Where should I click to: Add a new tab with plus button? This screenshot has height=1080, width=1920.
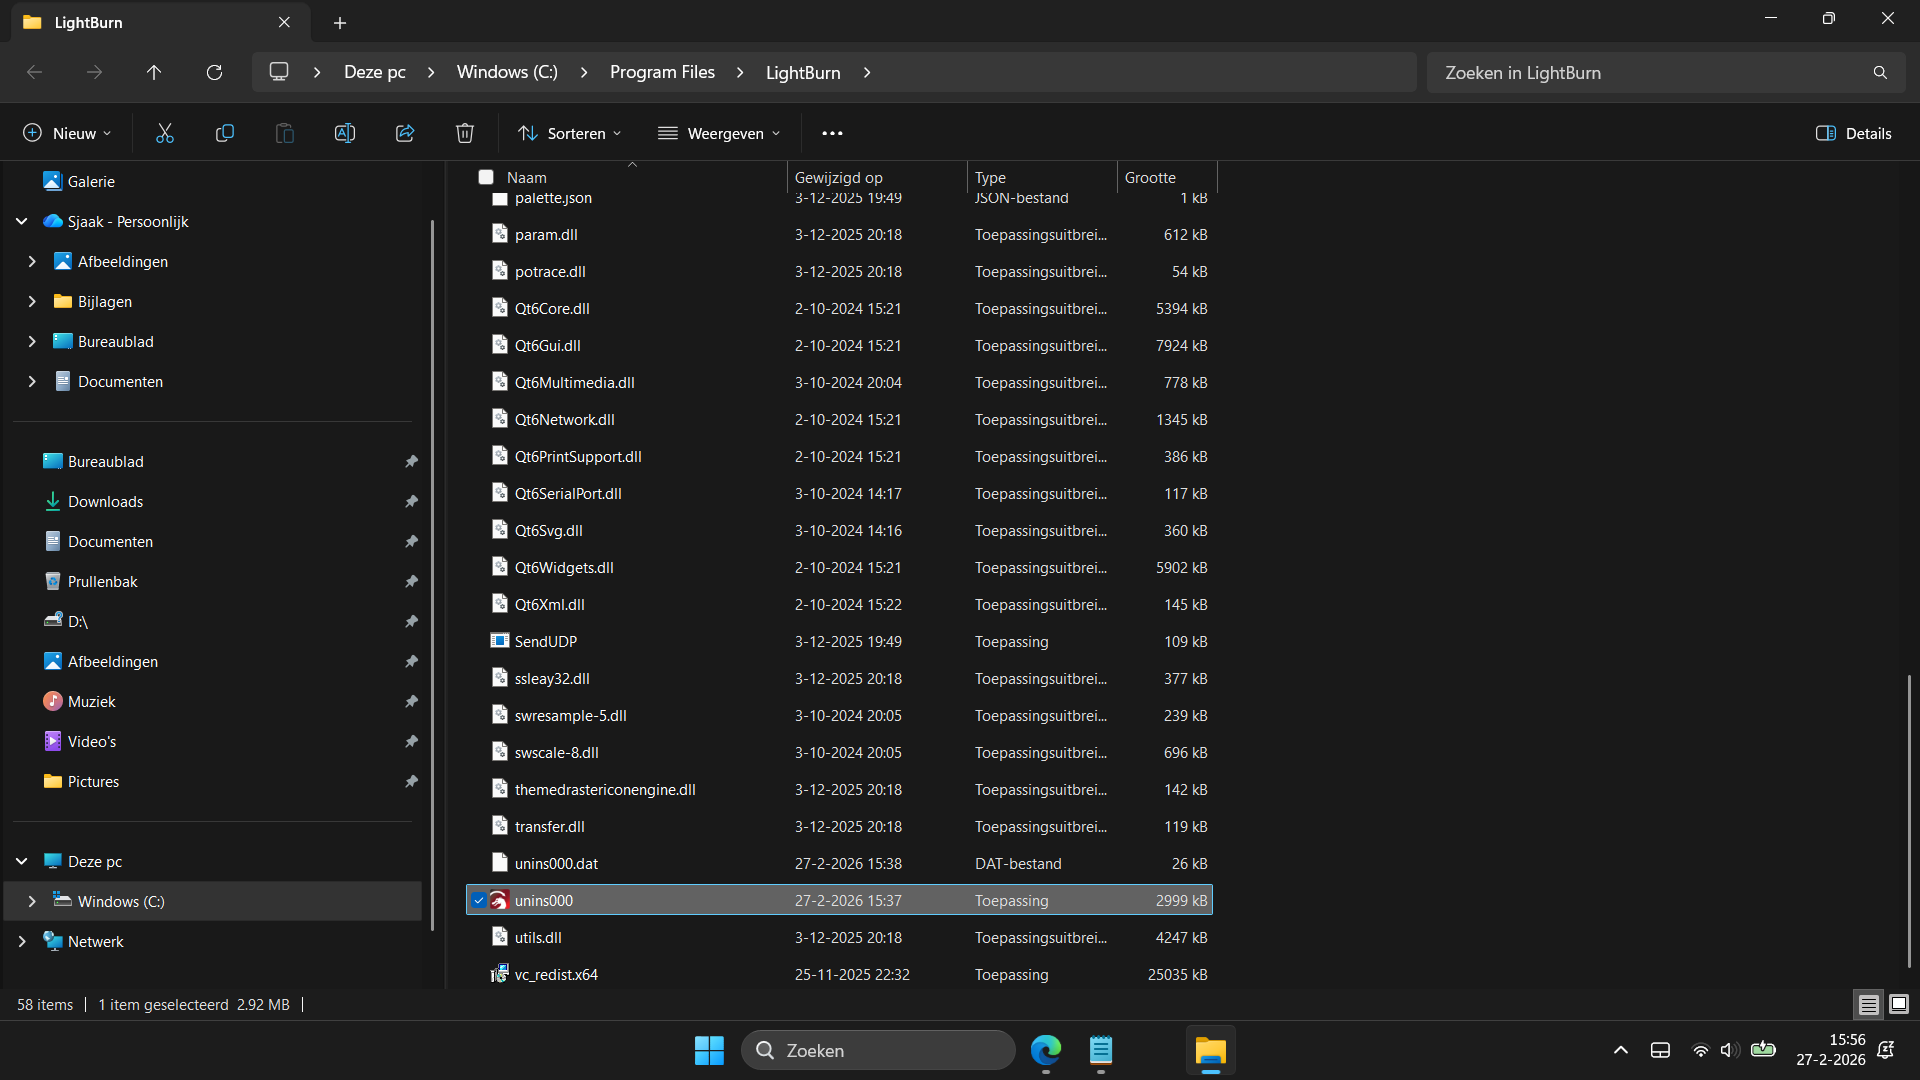click(340, 22)
